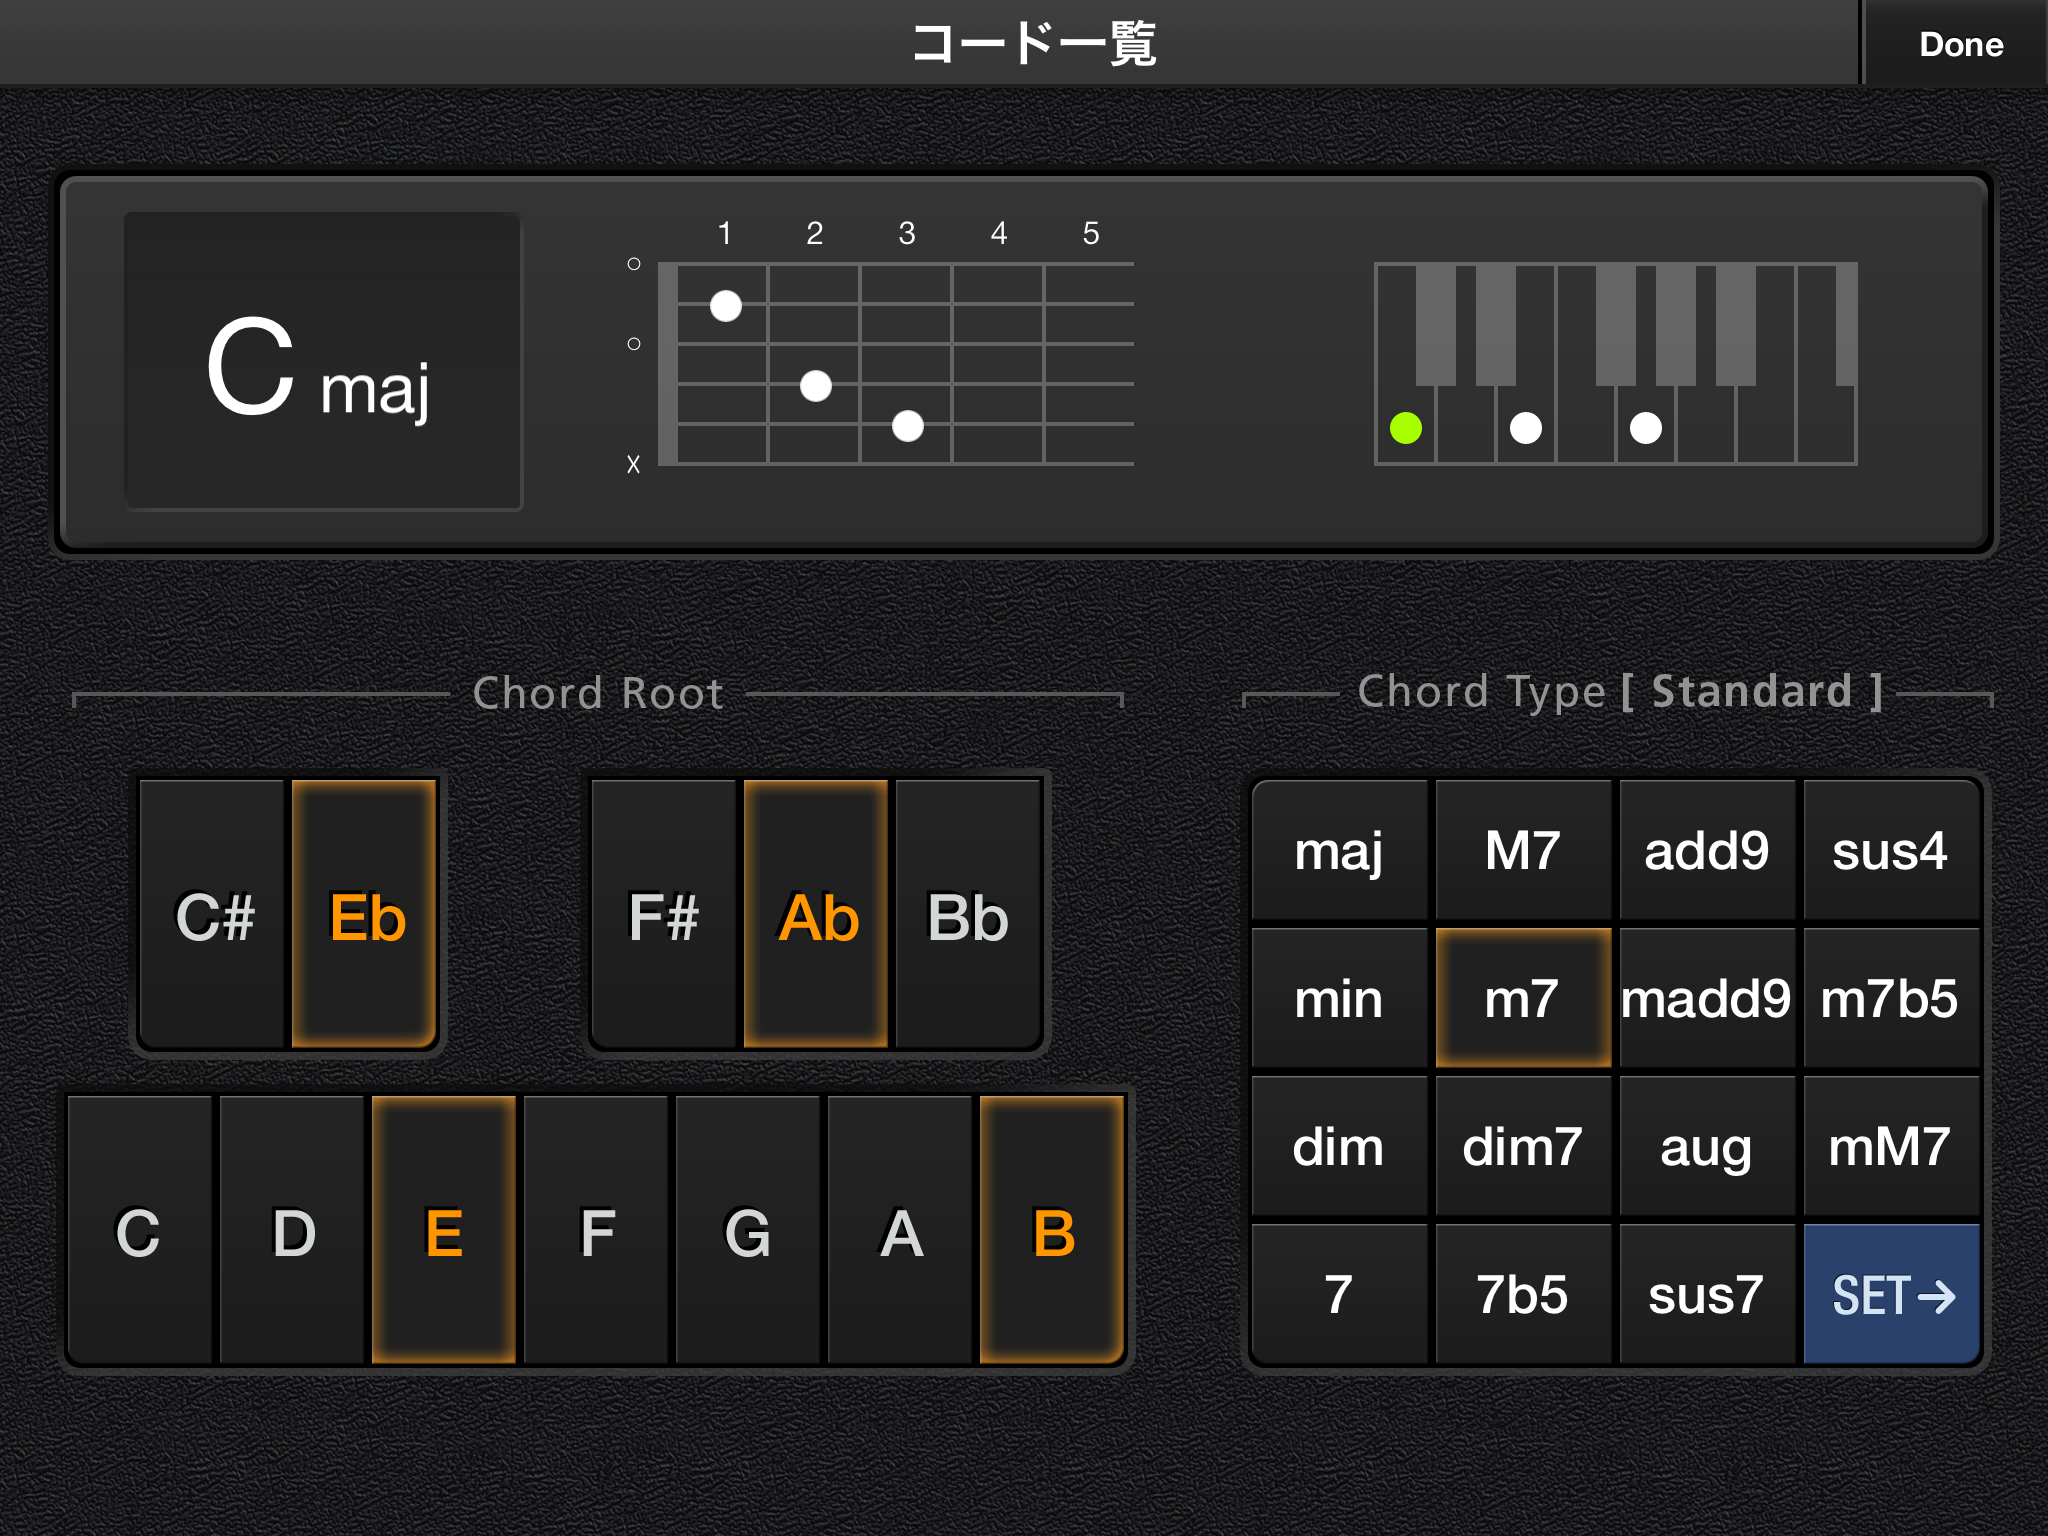This screenshot has height=1536, width=2048.
Task: Select chord root C#
Action: (214, 915)
